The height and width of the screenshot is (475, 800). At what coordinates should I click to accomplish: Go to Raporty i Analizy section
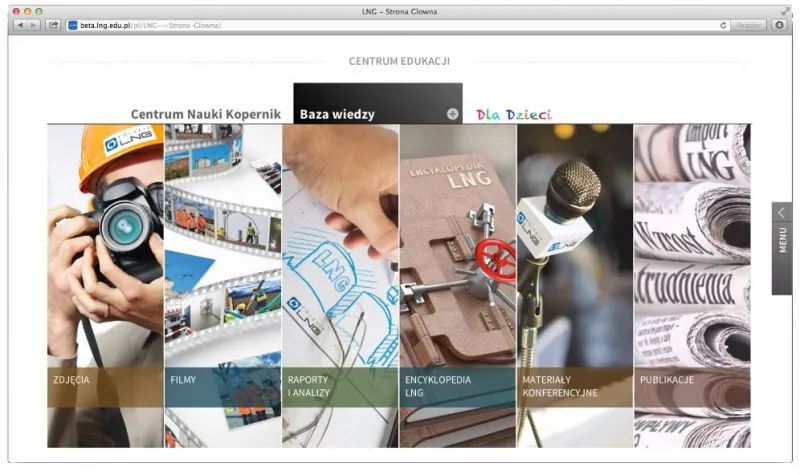click(308, 386)
